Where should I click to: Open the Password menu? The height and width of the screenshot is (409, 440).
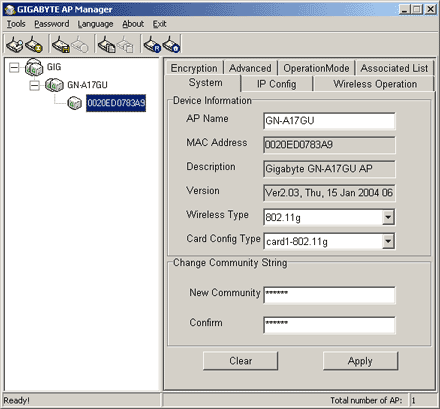(52, 24)
